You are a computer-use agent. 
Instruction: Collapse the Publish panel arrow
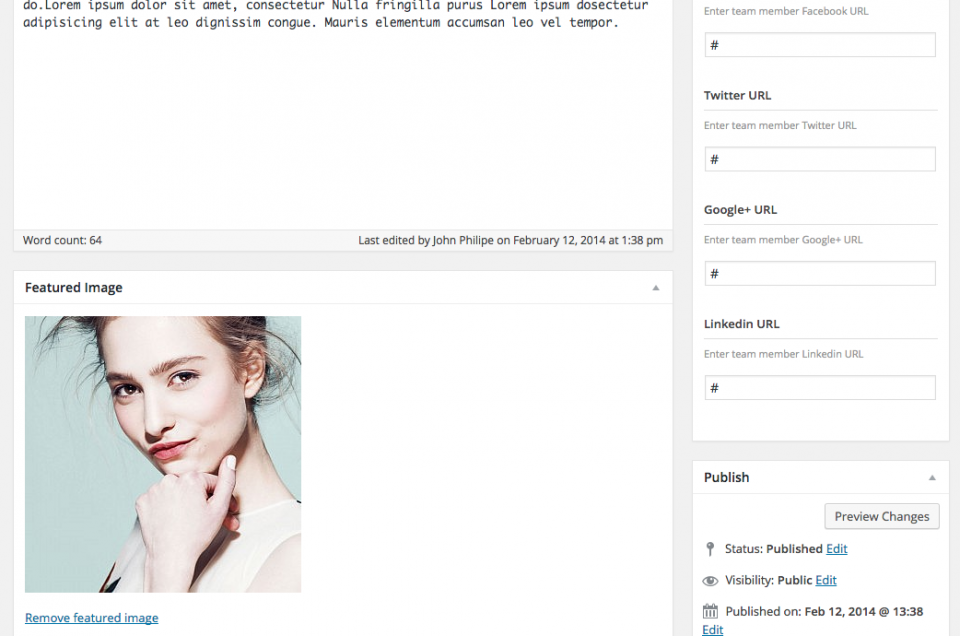(932, 477)
